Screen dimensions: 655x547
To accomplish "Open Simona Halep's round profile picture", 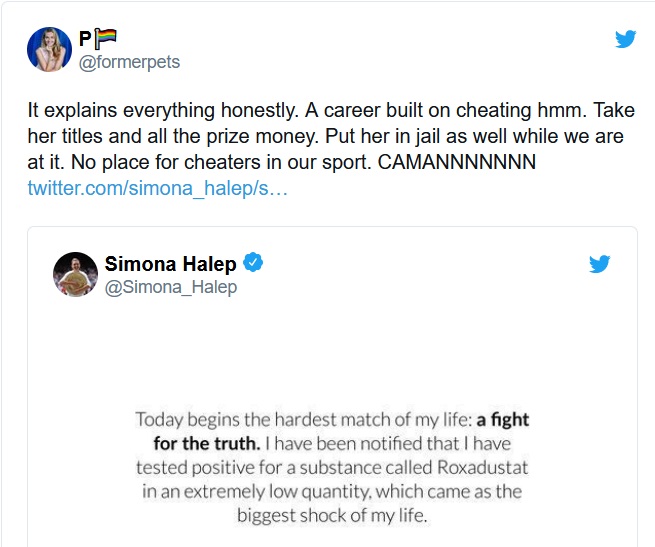I will pyautogui.click(x=75, y=275).
